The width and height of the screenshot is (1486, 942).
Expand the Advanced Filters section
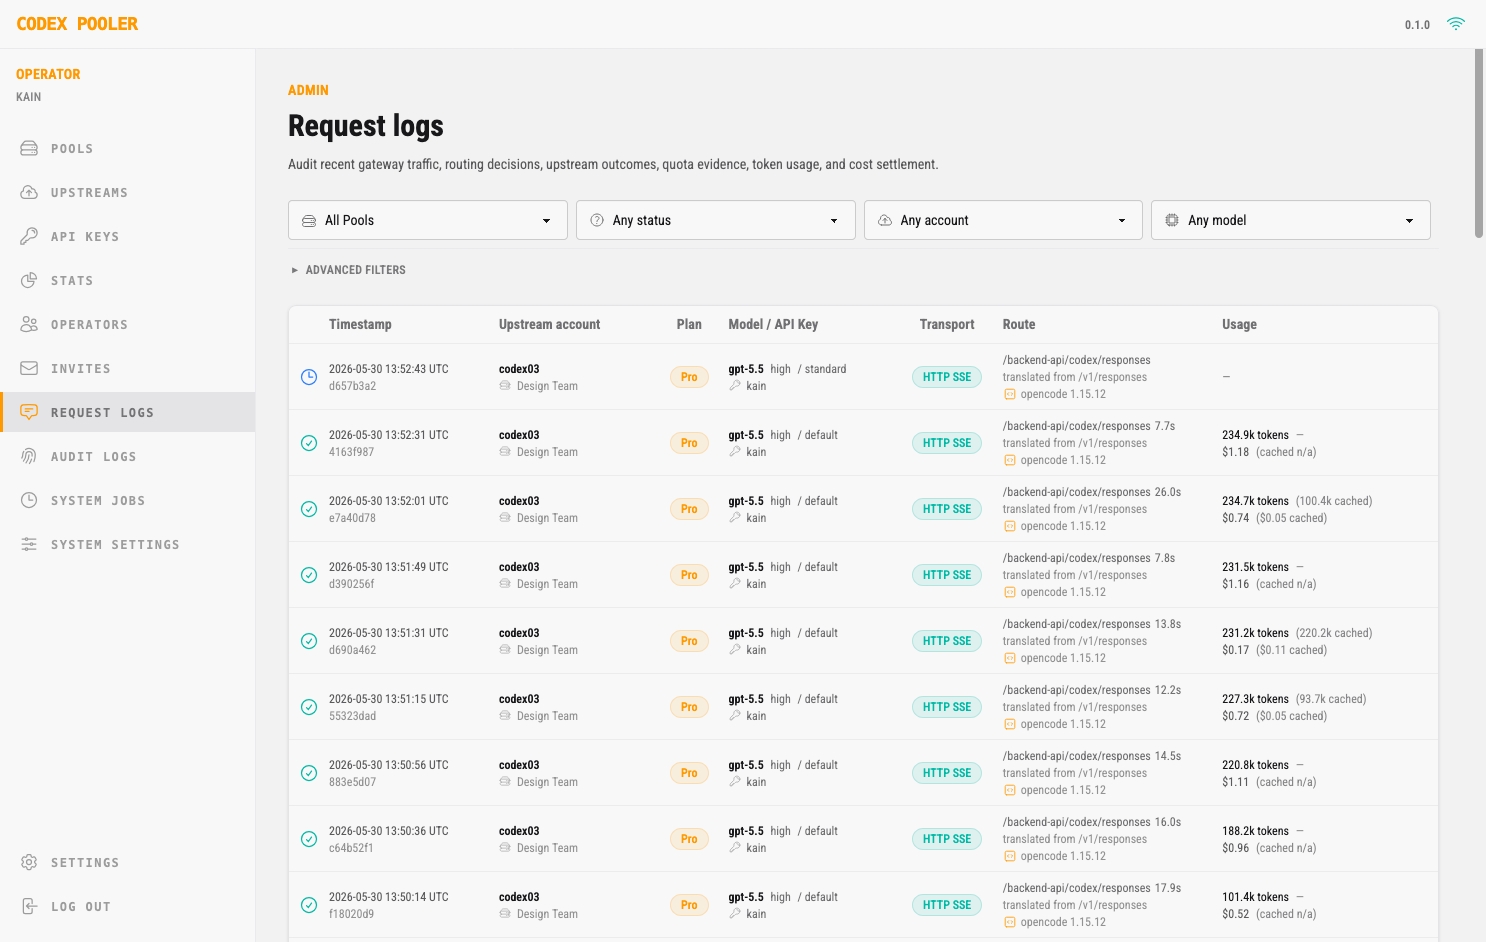[348, 270]
